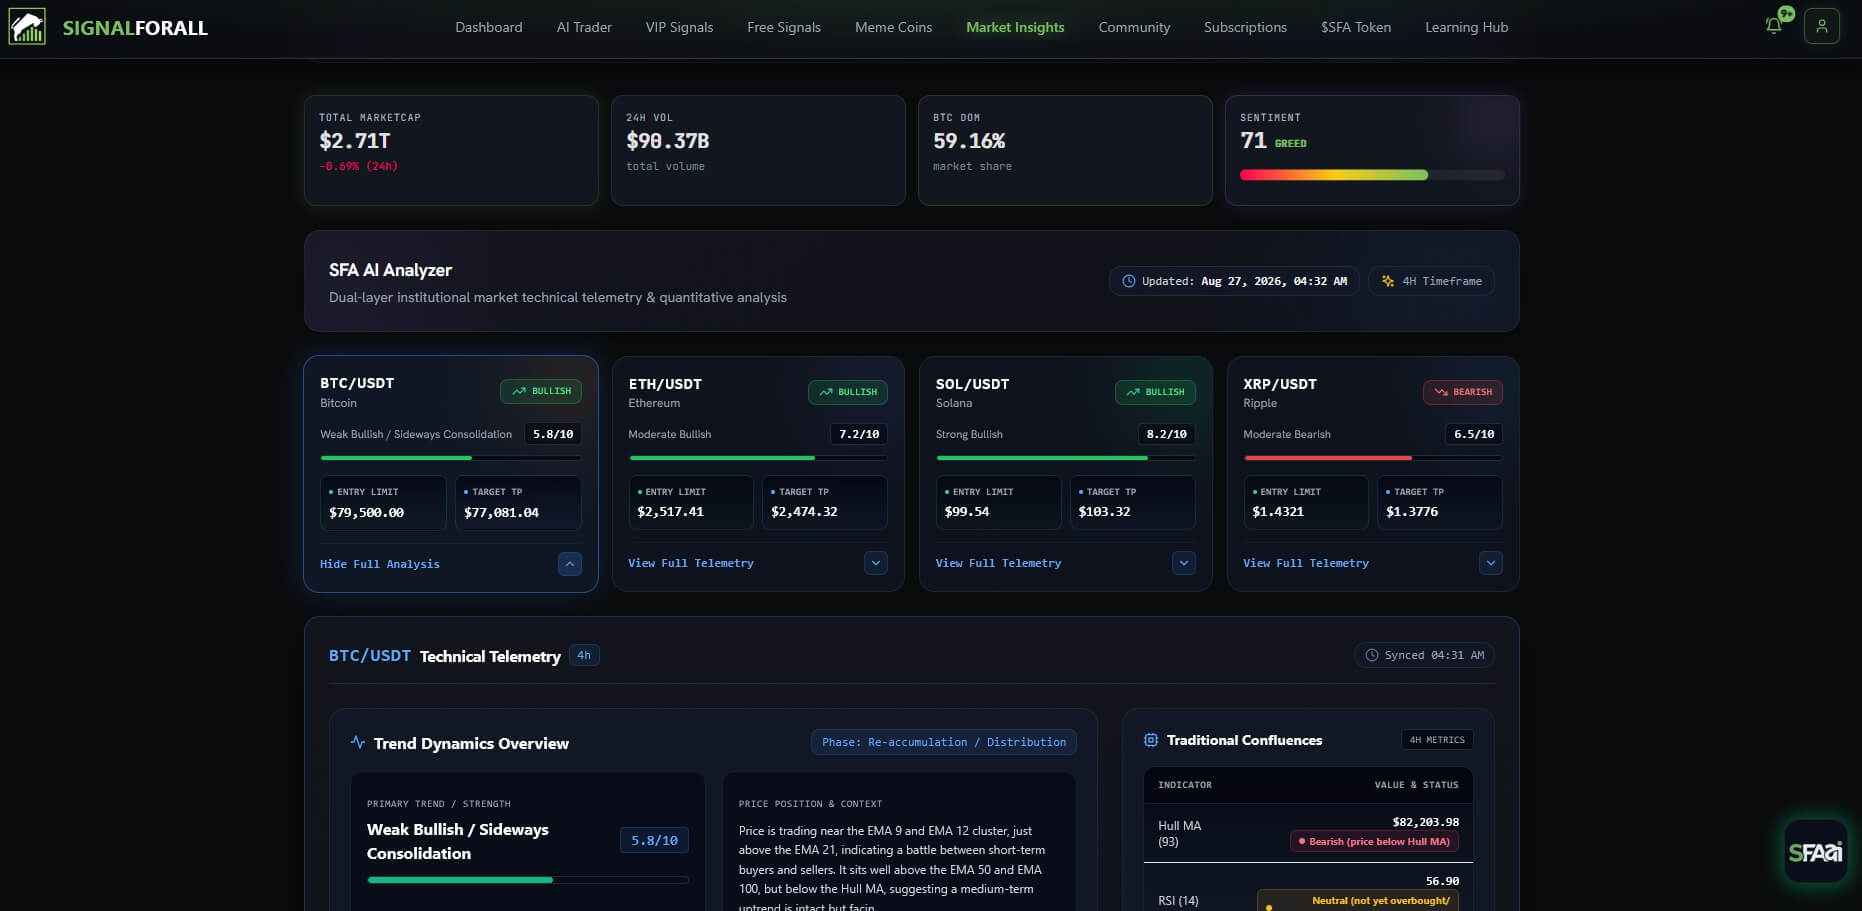Click the Traditional Confluences chip icon
Image resolution: width=1862 pixels, height=911 pixels.
1151,740
